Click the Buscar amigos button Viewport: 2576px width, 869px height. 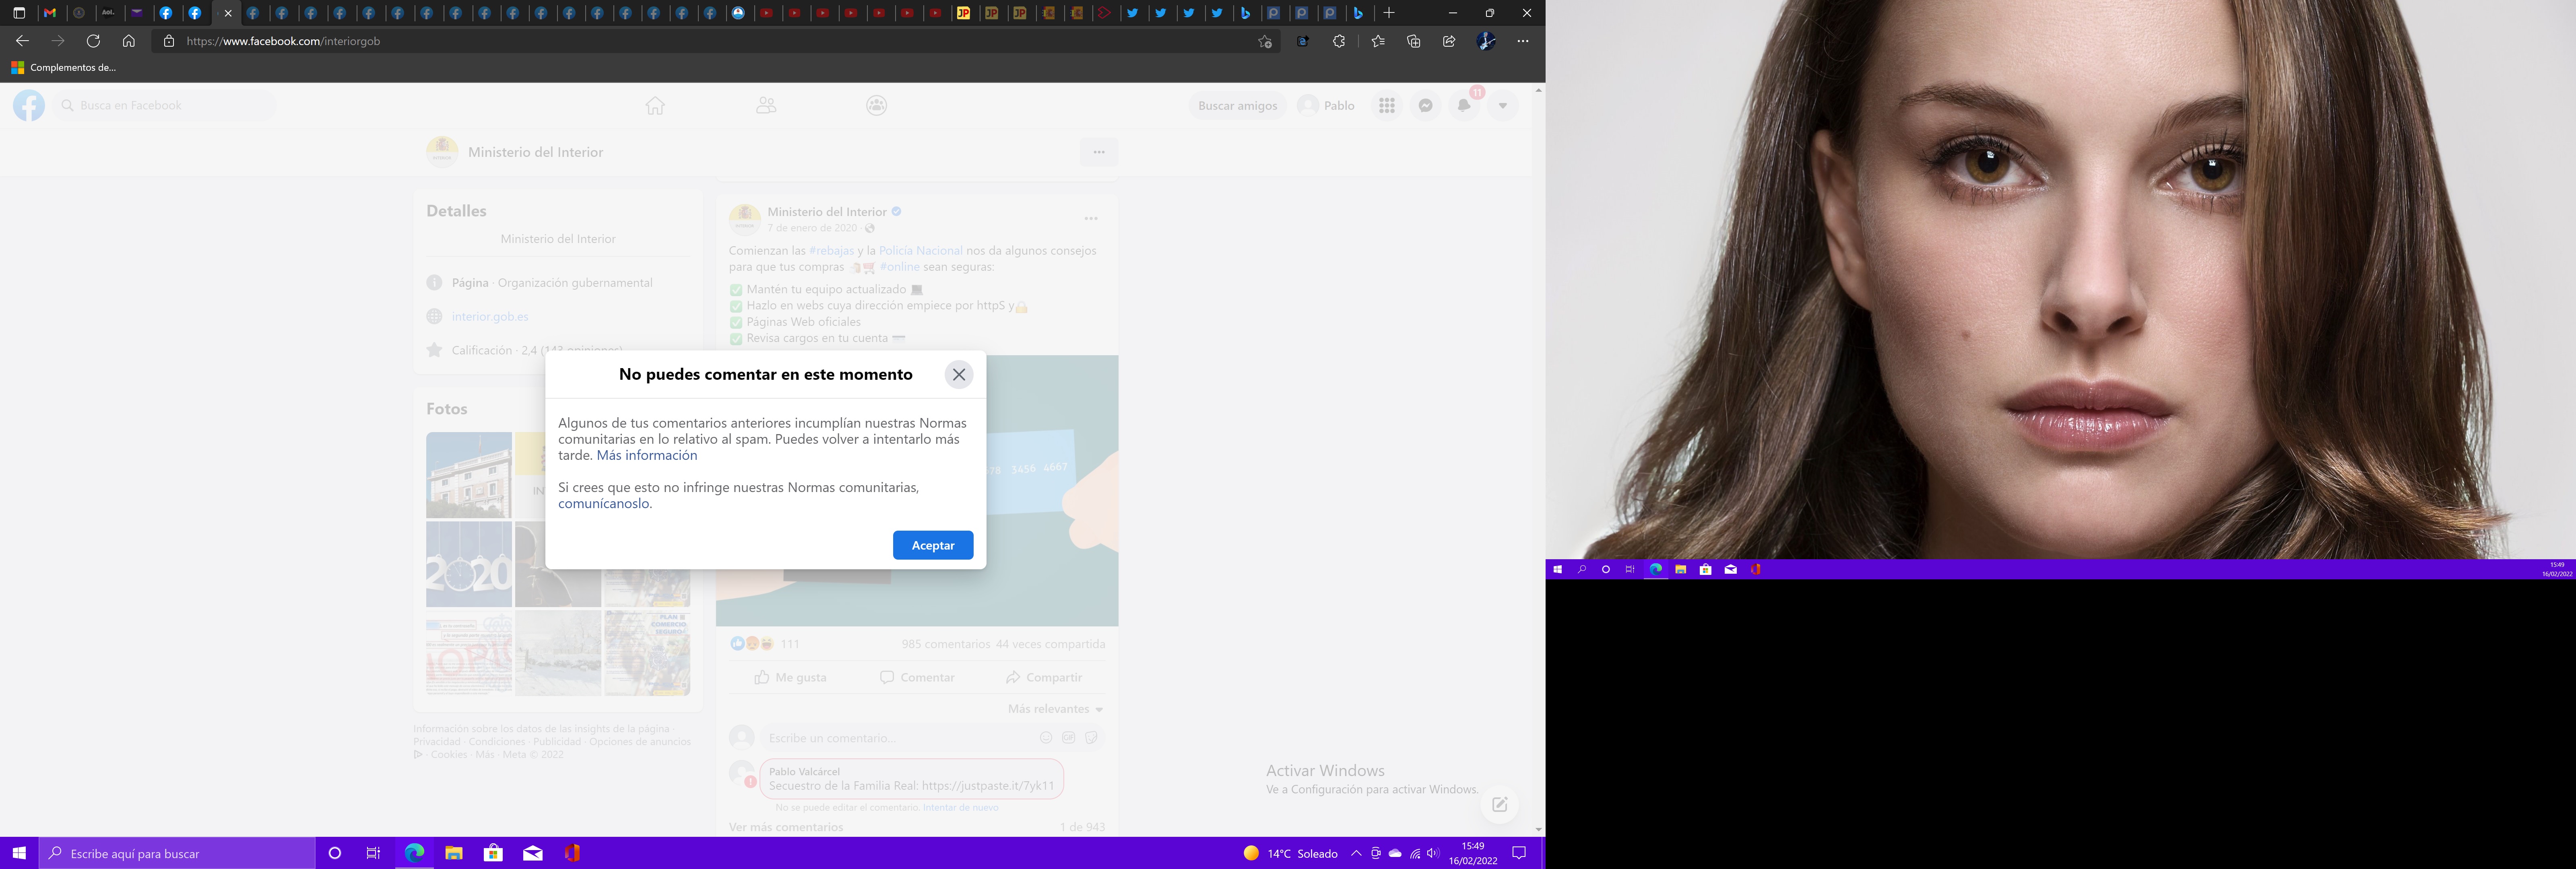click(1237, 105)
